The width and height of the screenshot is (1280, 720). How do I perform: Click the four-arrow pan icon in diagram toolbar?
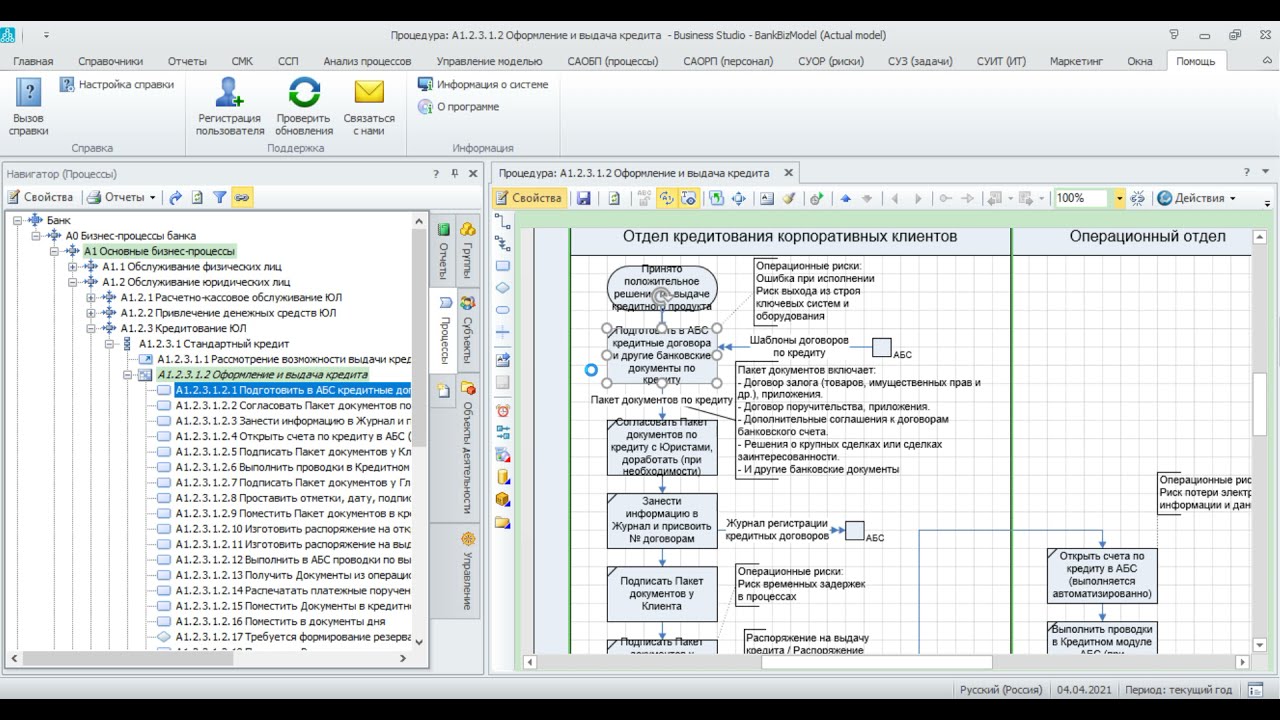click(739, 198)
